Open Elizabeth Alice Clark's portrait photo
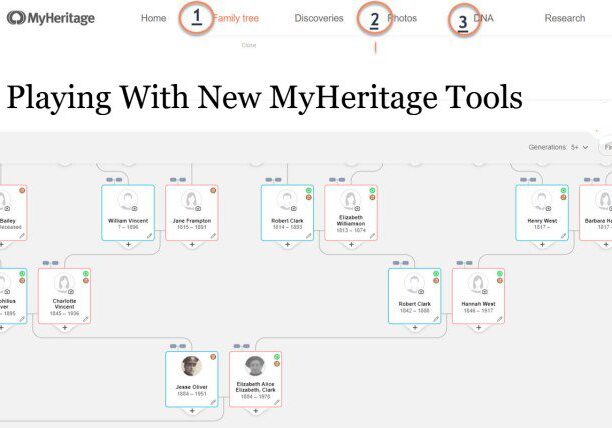 pyautogui.click(x=255, y=366)
